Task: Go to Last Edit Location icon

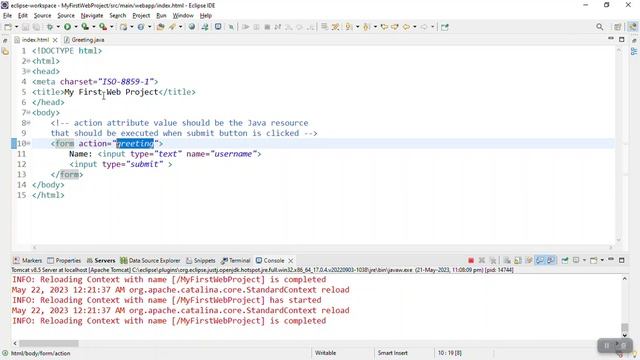Action: point(384,27)
